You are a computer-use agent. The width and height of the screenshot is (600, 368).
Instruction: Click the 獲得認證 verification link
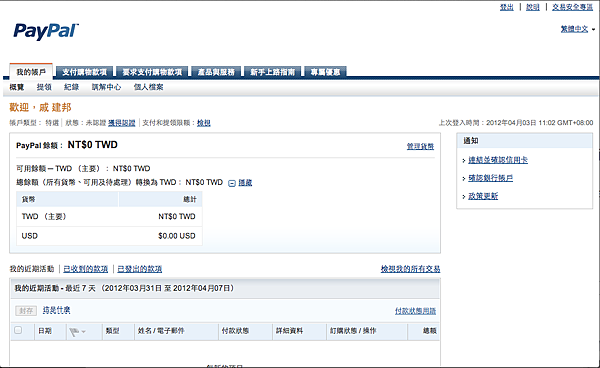pyautogui.click(x=122, y=123)
